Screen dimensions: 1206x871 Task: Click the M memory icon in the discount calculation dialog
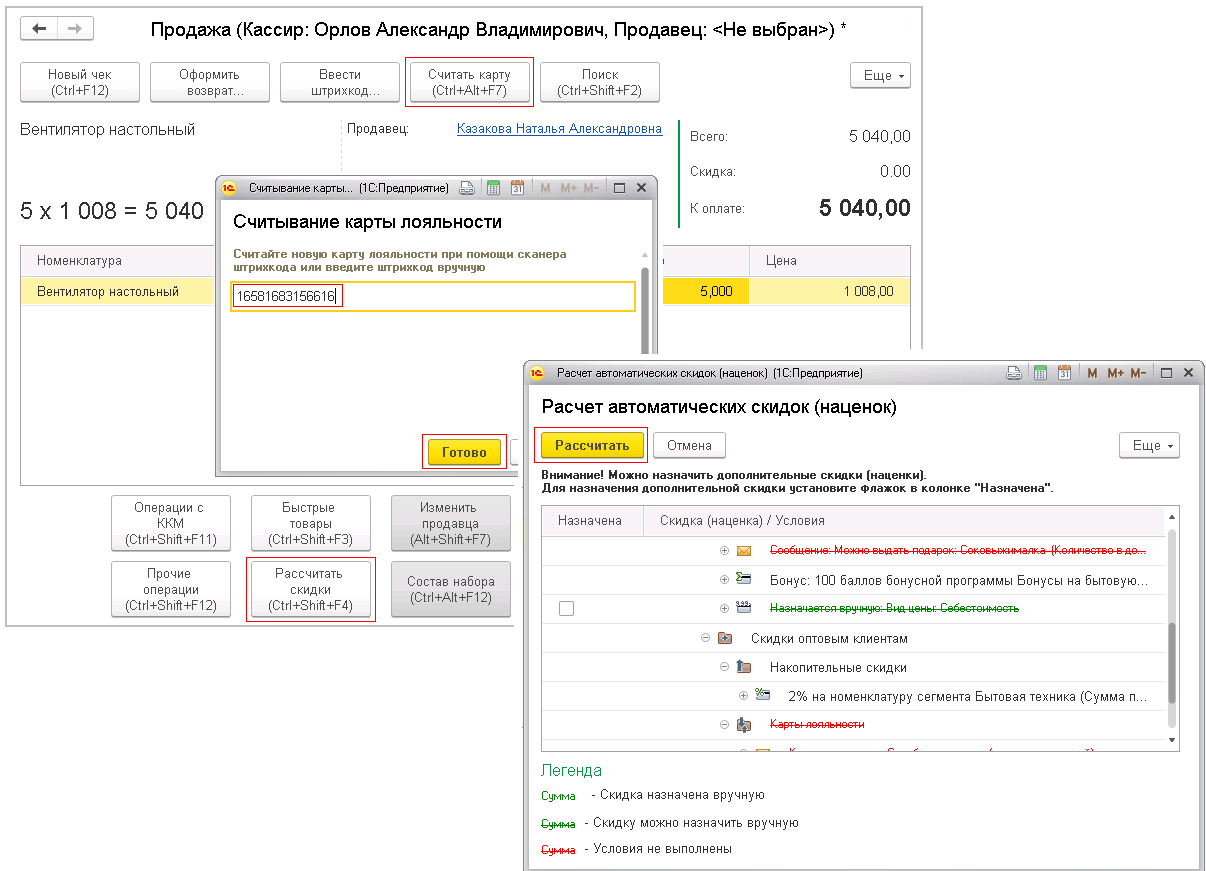pos(1092,373)
